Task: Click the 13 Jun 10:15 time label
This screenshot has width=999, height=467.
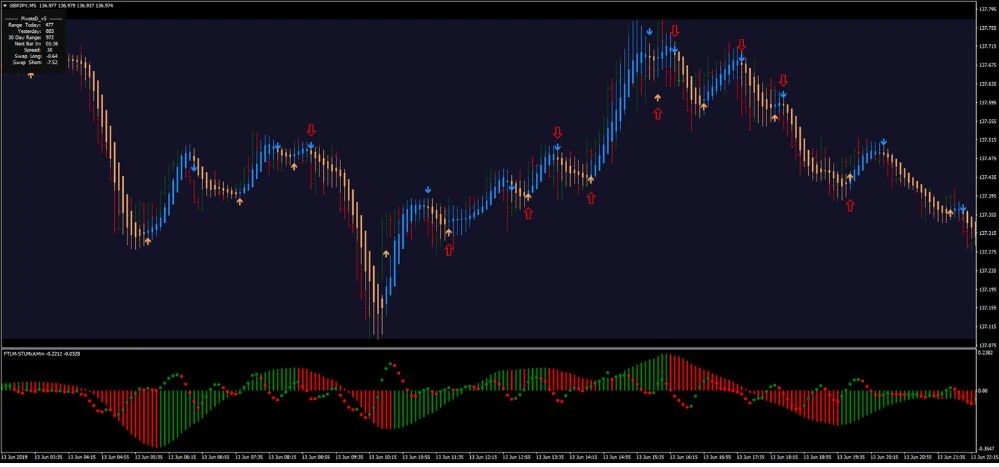Action: point(386,457)
